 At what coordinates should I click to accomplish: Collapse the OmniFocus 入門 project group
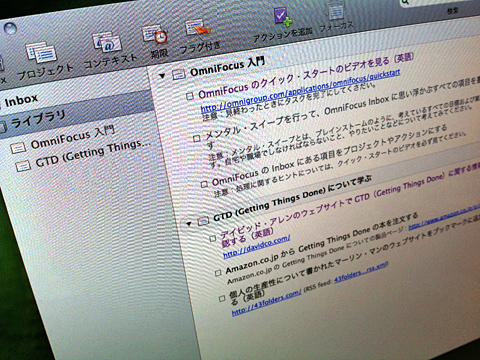tap(162, 76)
